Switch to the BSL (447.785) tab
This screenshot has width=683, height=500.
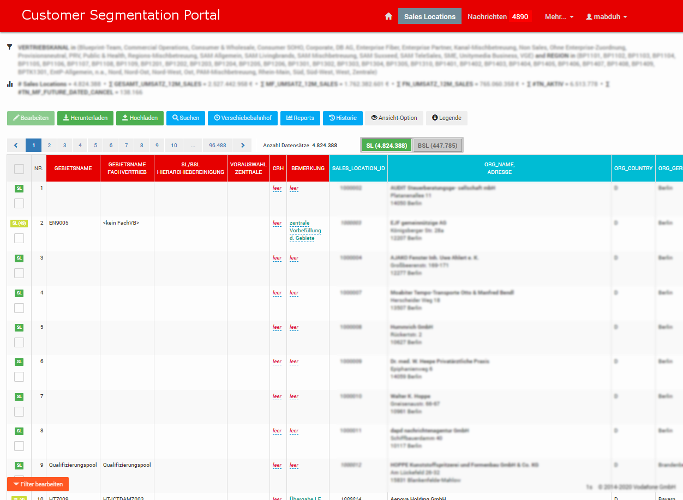click(x=436, y=145)
